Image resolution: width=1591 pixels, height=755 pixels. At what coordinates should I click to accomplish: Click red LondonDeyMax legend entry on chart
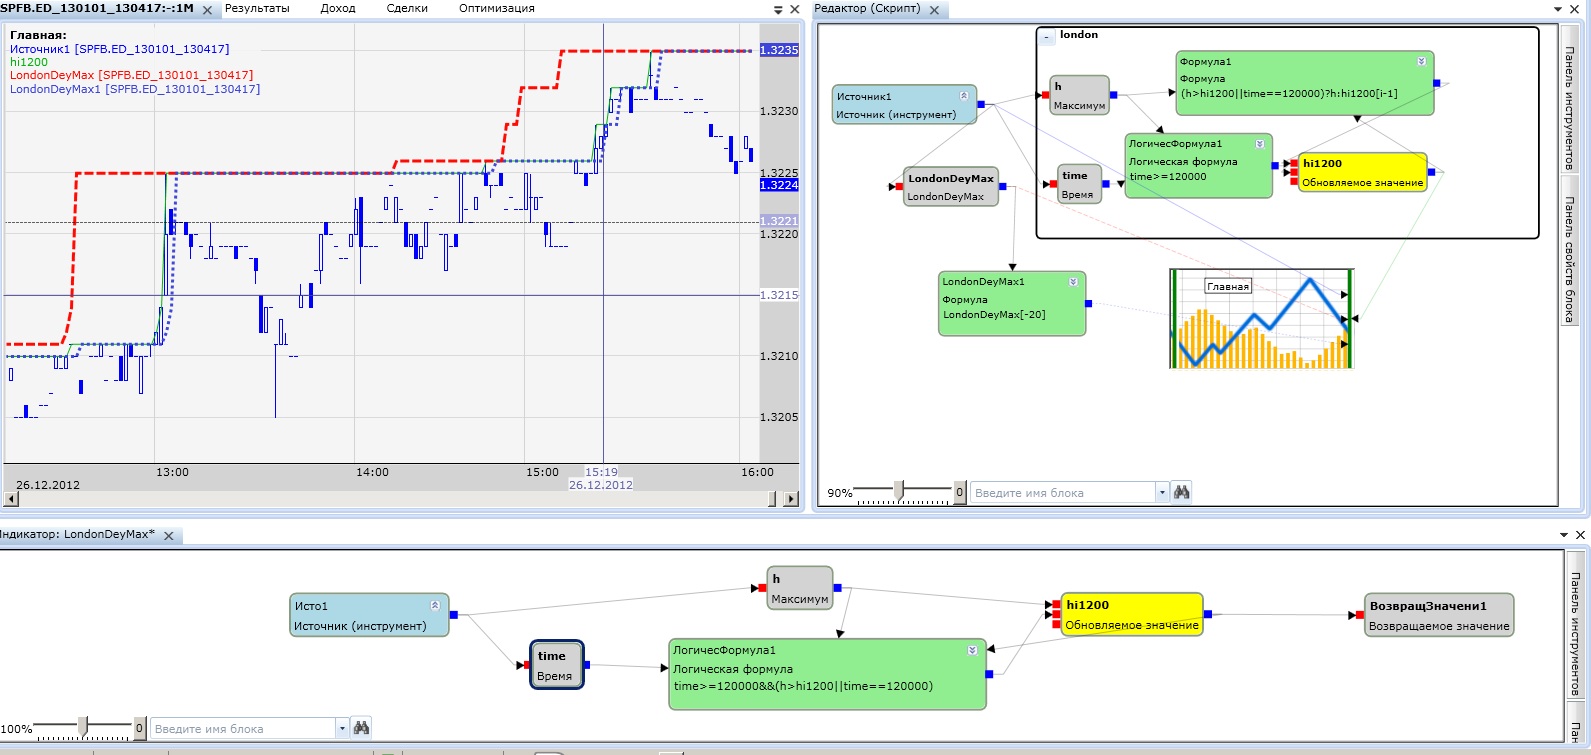click(131, 75)
